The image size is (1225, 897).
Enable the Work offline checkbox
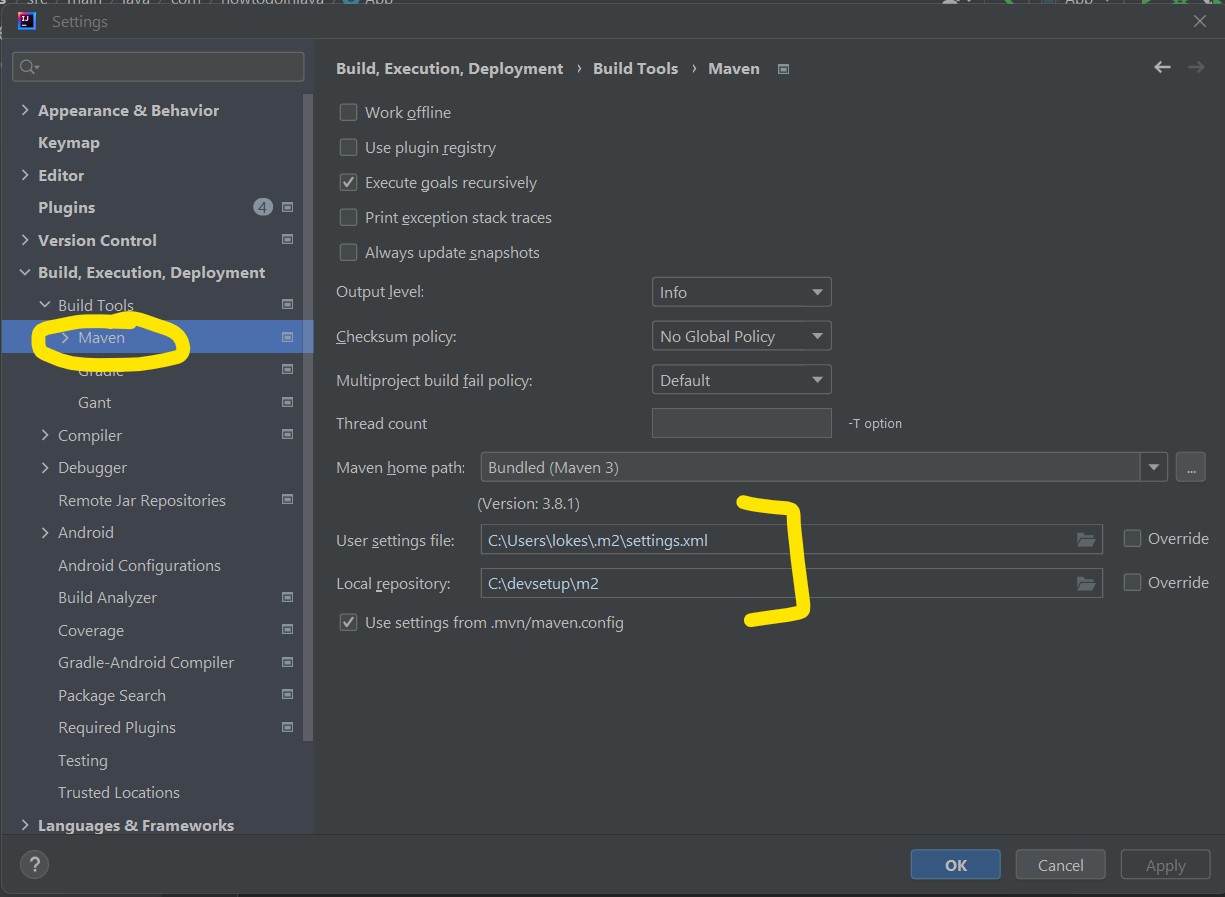click(x=348, y=112)
